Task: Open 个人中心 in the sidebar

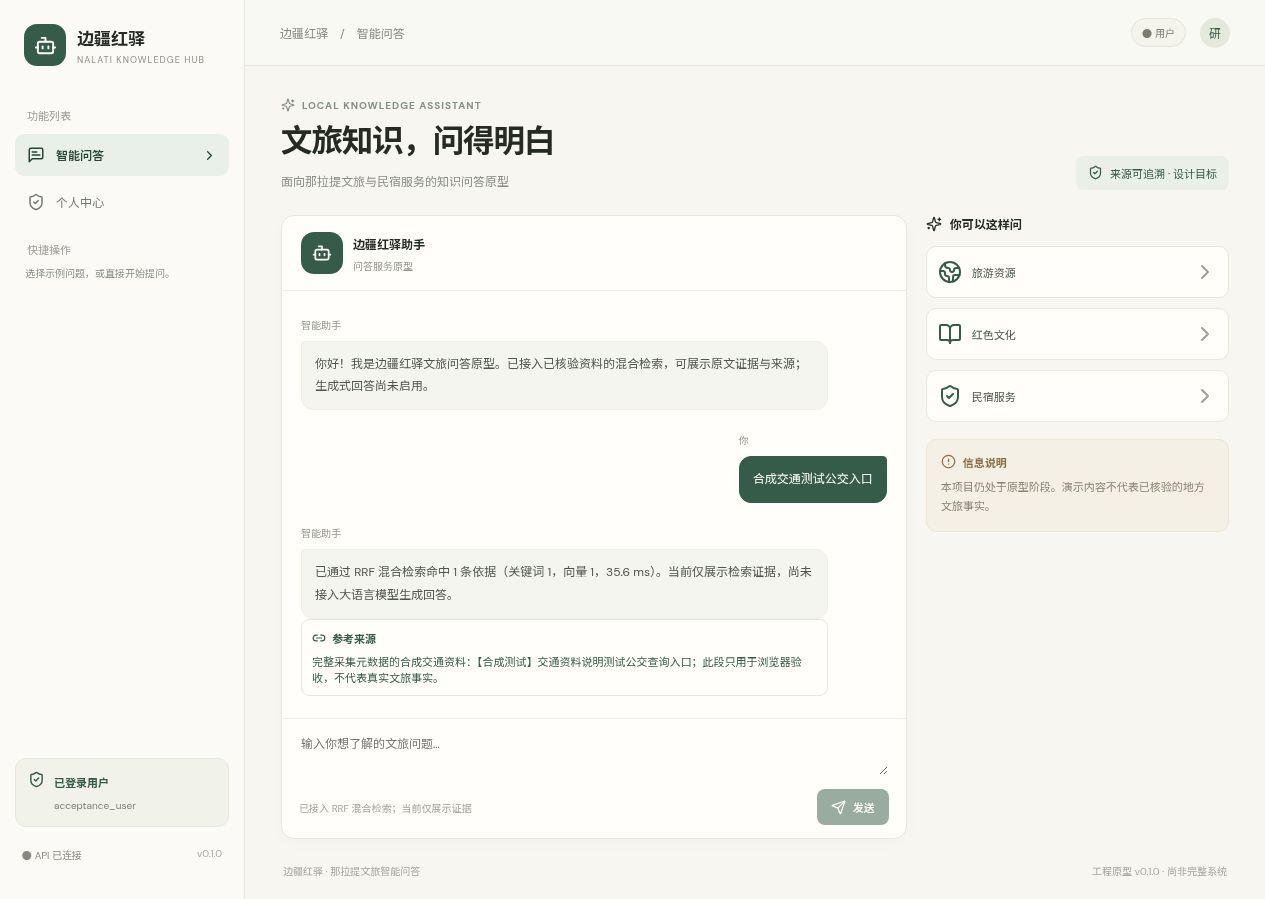Action: point(122,202)
